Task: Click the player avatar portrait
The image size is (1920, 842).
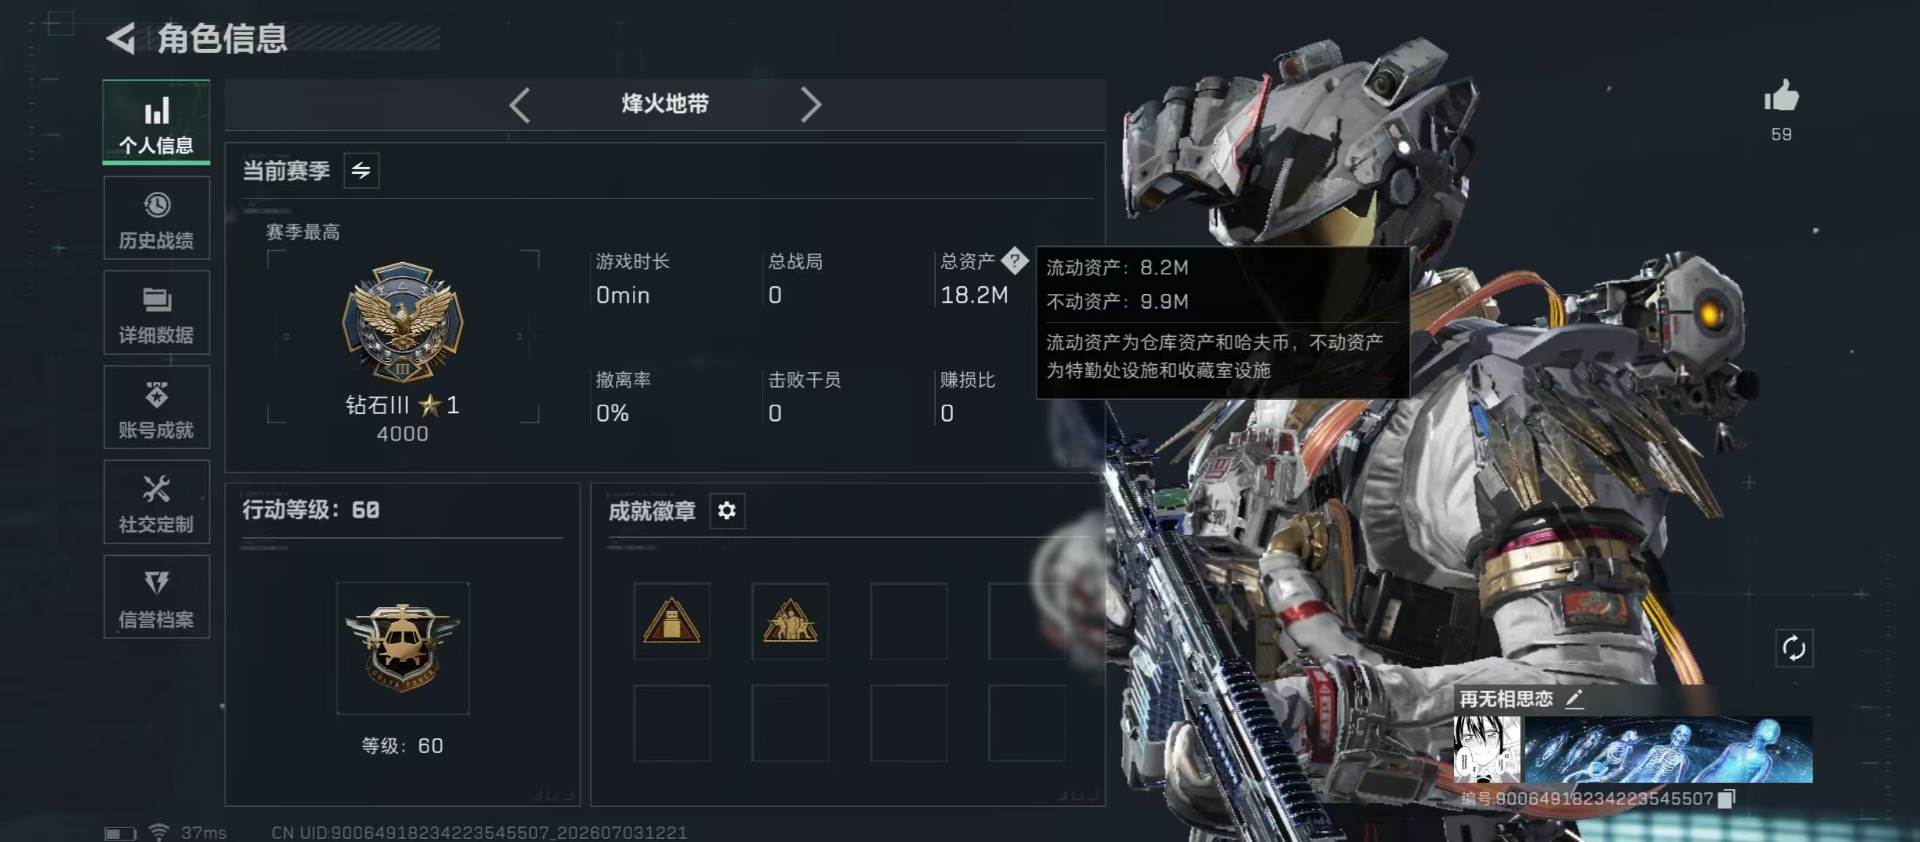Action: 1487,749
